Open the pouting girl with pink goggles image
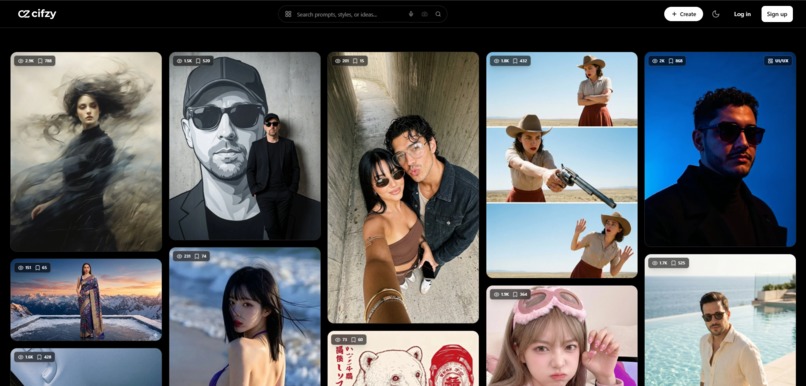This screenshot has height=386, width=806. click(x=562, y=336)
